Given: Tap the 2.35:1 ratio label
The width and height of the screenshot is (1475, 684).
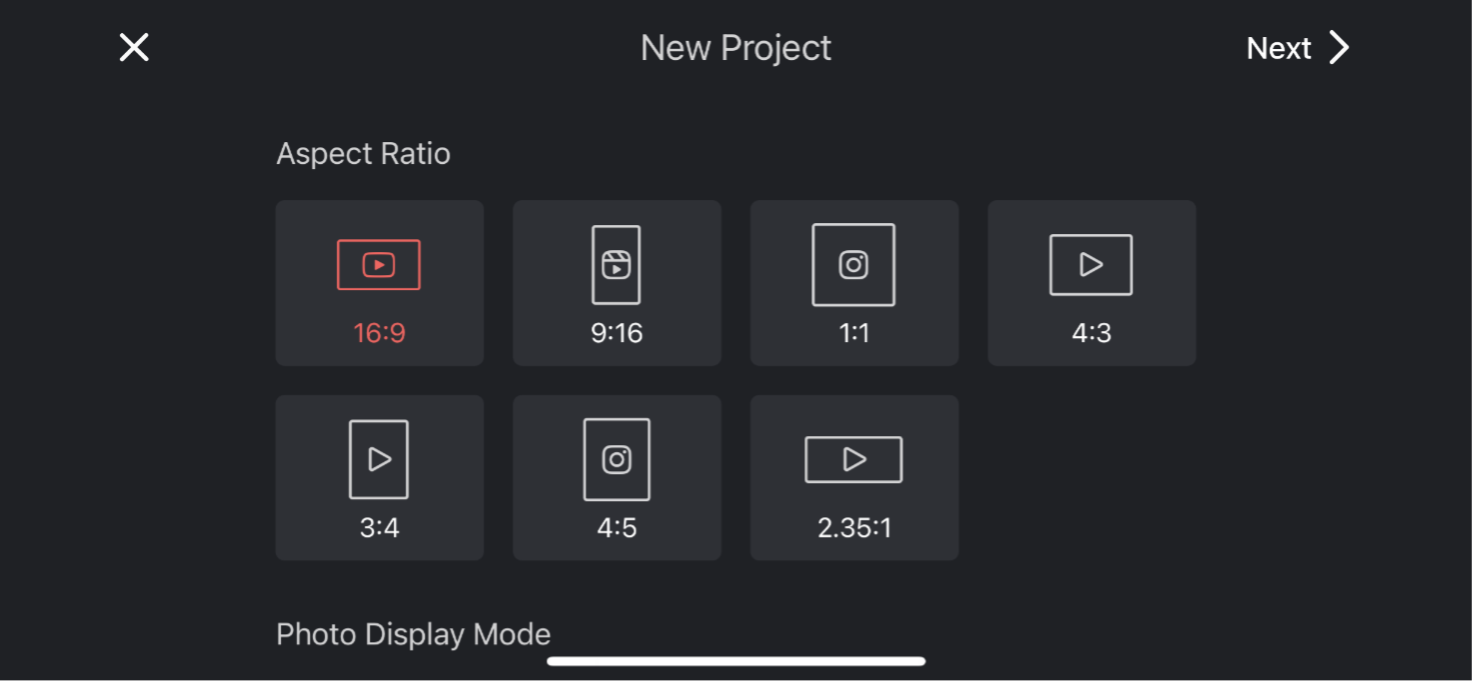Looking at the screenshot, I should tap(854, 527).
